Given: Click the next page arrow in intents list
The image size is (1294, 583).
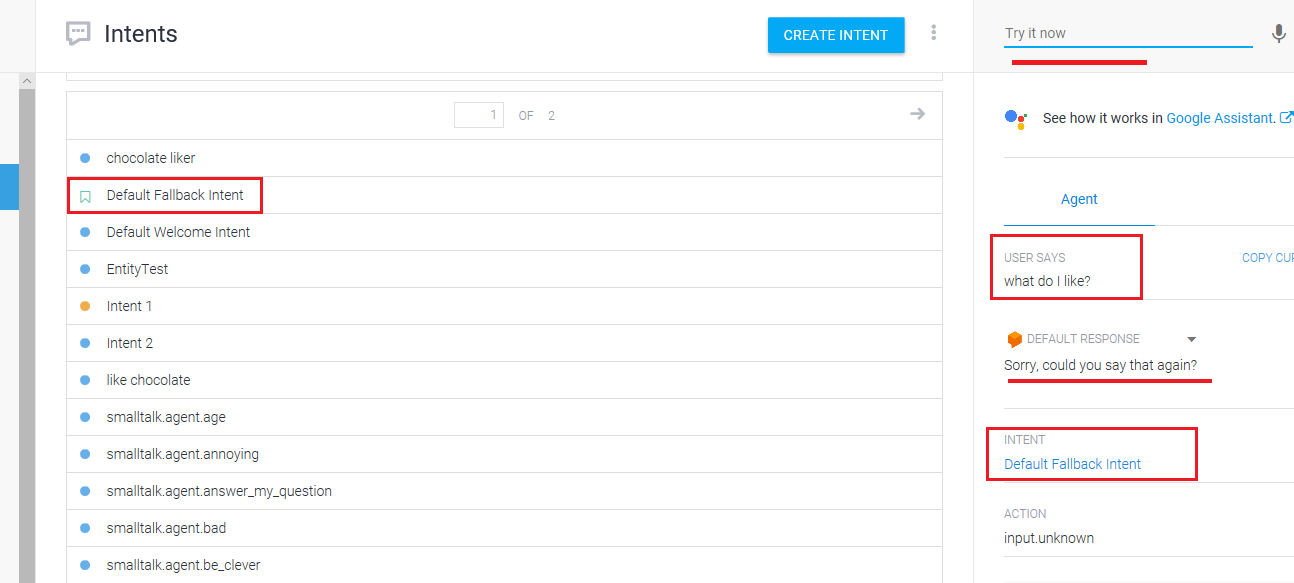Looking at the screenshot, I should tap(917, 114).
